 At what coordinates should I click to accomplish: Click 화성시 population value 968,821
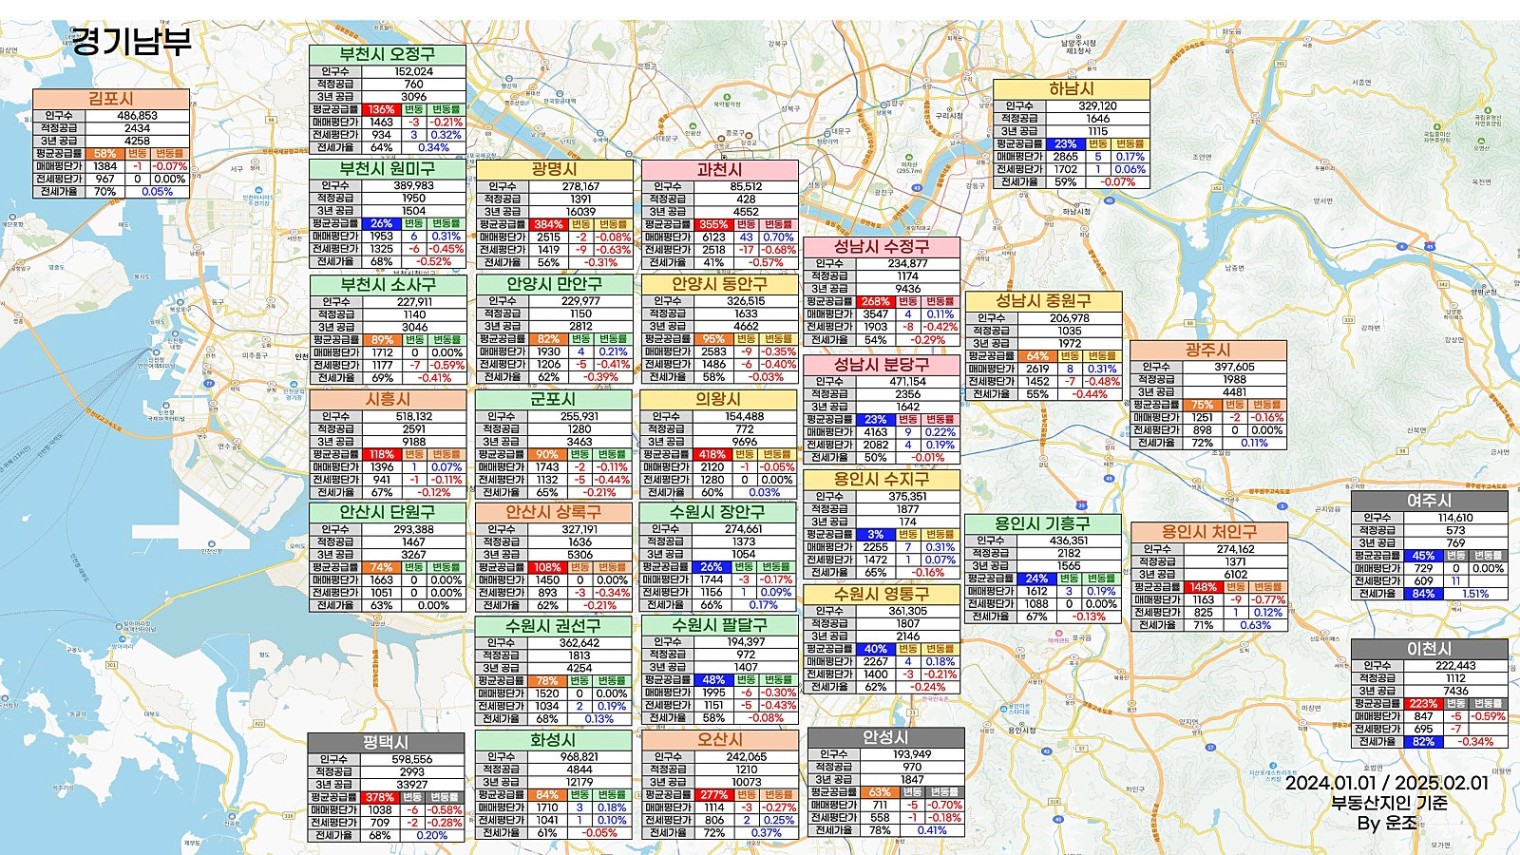(x=580, y=757)
